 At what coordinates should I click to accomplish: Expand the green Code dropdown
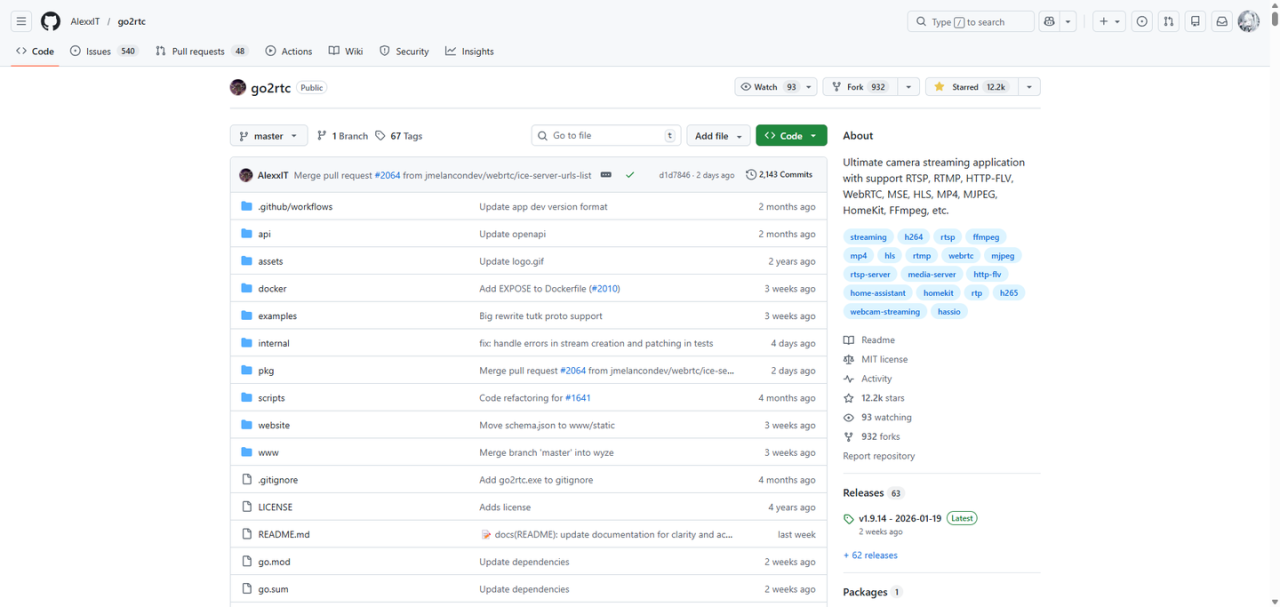click(x=791, y=136)
